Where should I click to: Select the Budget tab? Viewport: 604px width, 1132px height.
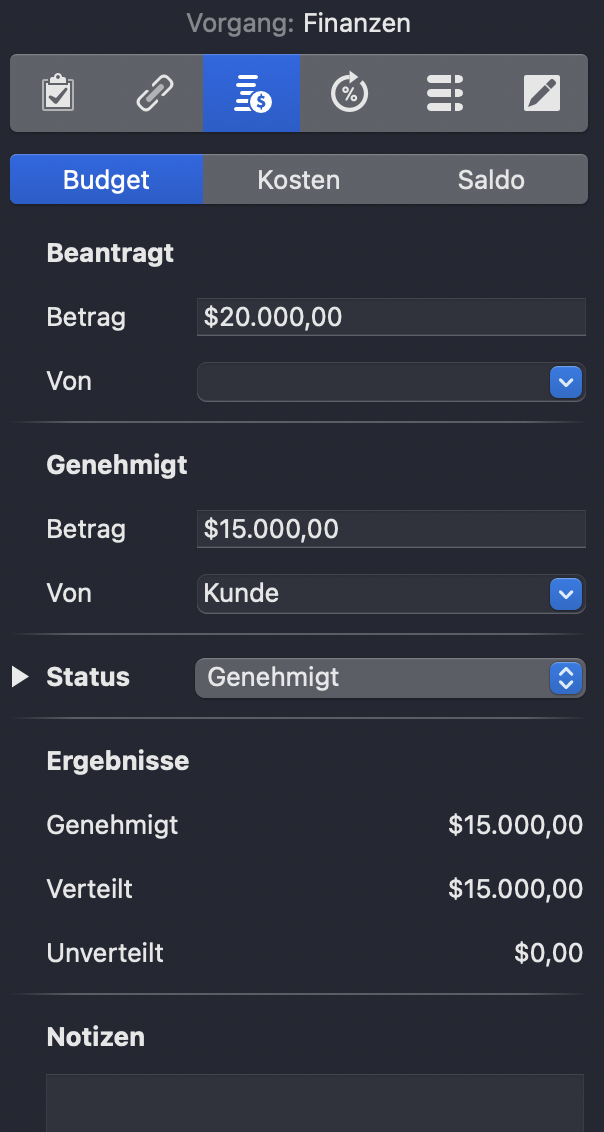[106, 179]
